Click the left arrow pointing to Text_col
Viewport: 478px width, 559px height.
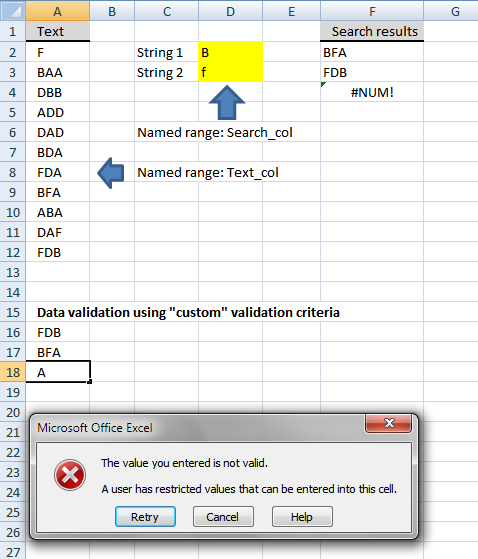111,173
